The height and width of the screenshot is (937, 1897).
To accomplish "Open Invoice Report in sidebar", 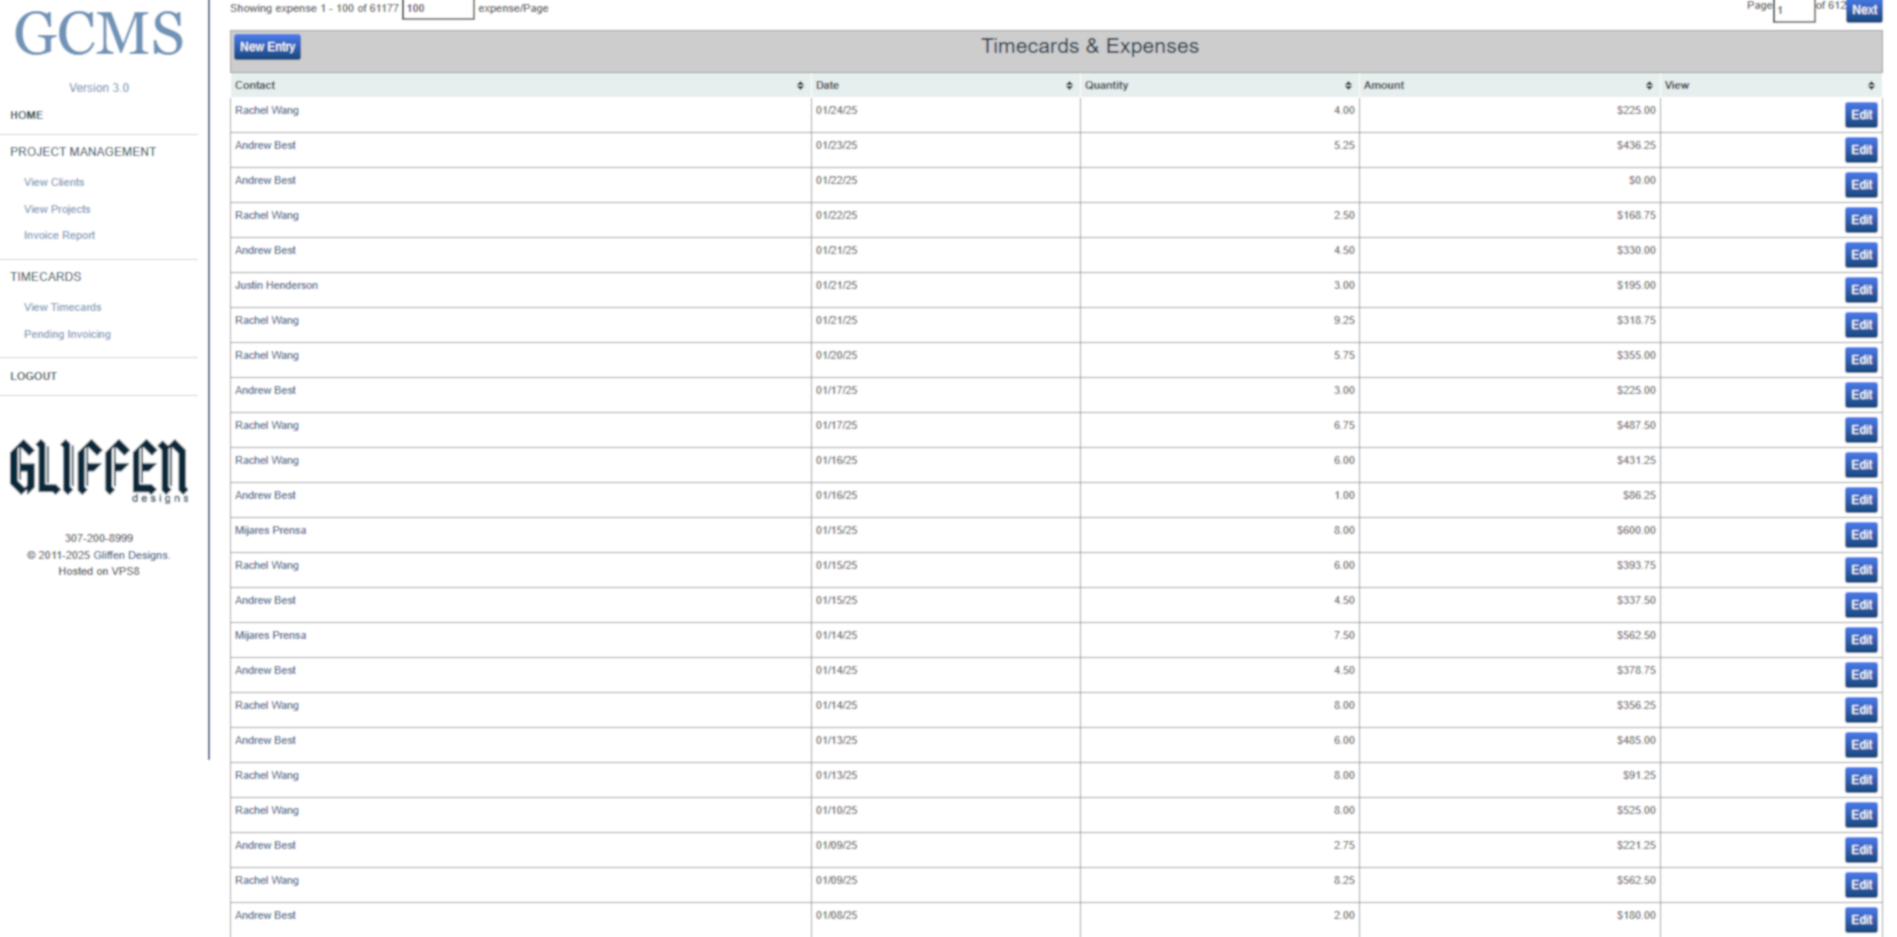I will (59, 235).
